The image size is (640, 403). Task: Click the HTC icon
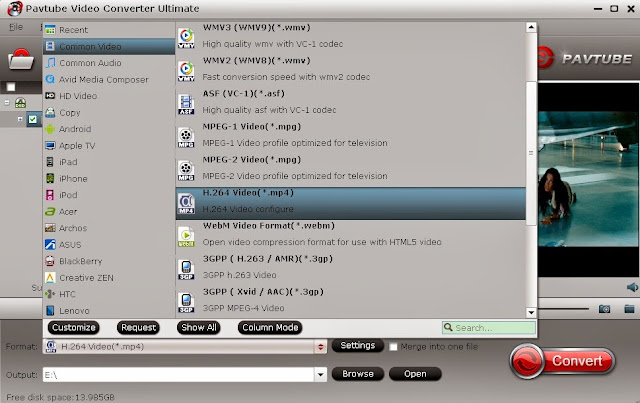coord(50,294)
